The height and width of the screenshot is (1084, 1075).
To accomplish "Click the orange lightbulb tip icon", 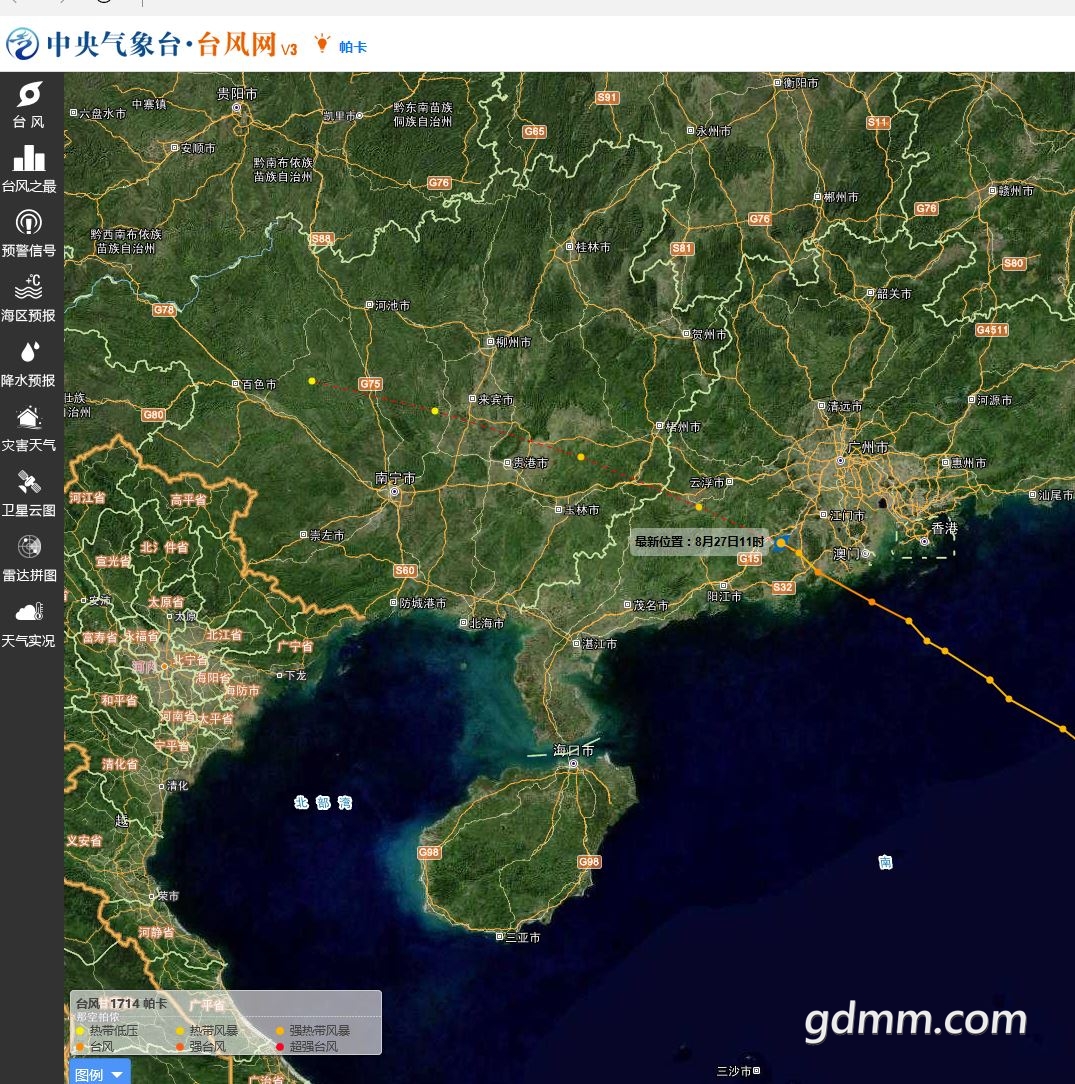I will point(321,44).
